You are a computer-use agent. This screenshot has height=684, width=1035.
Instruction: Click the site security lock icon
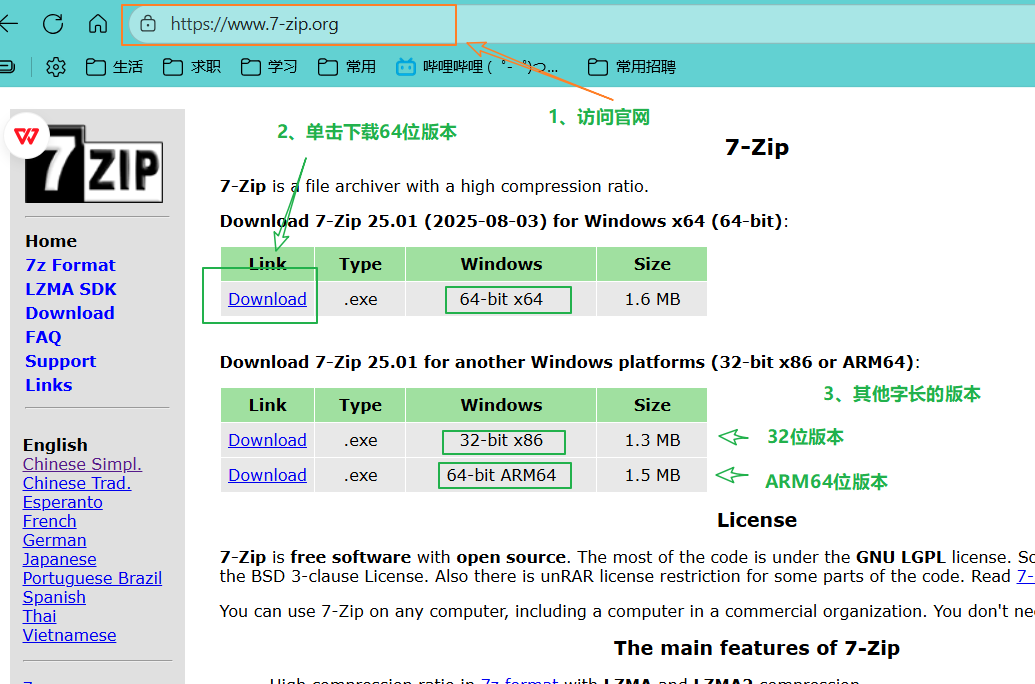click(x=148, y=24)
